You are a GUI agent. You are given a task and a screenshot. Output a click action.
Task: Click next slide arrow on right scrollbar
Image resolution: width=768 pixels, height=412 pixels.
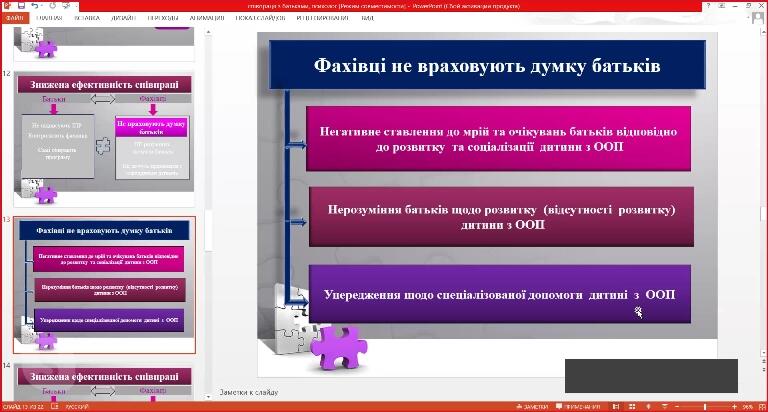pos(764,369)
